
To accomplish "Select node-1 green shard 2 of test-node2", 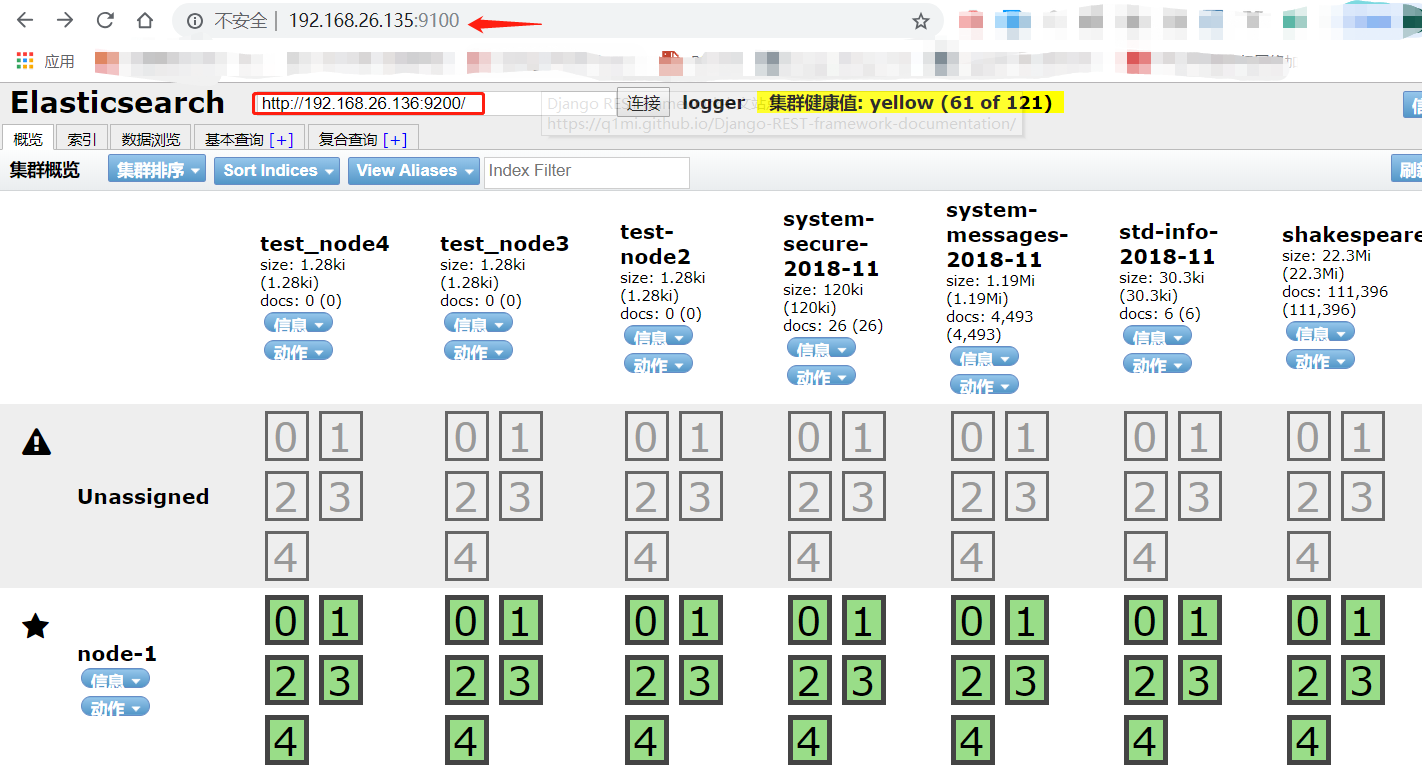I will click(x=646, y=681).
